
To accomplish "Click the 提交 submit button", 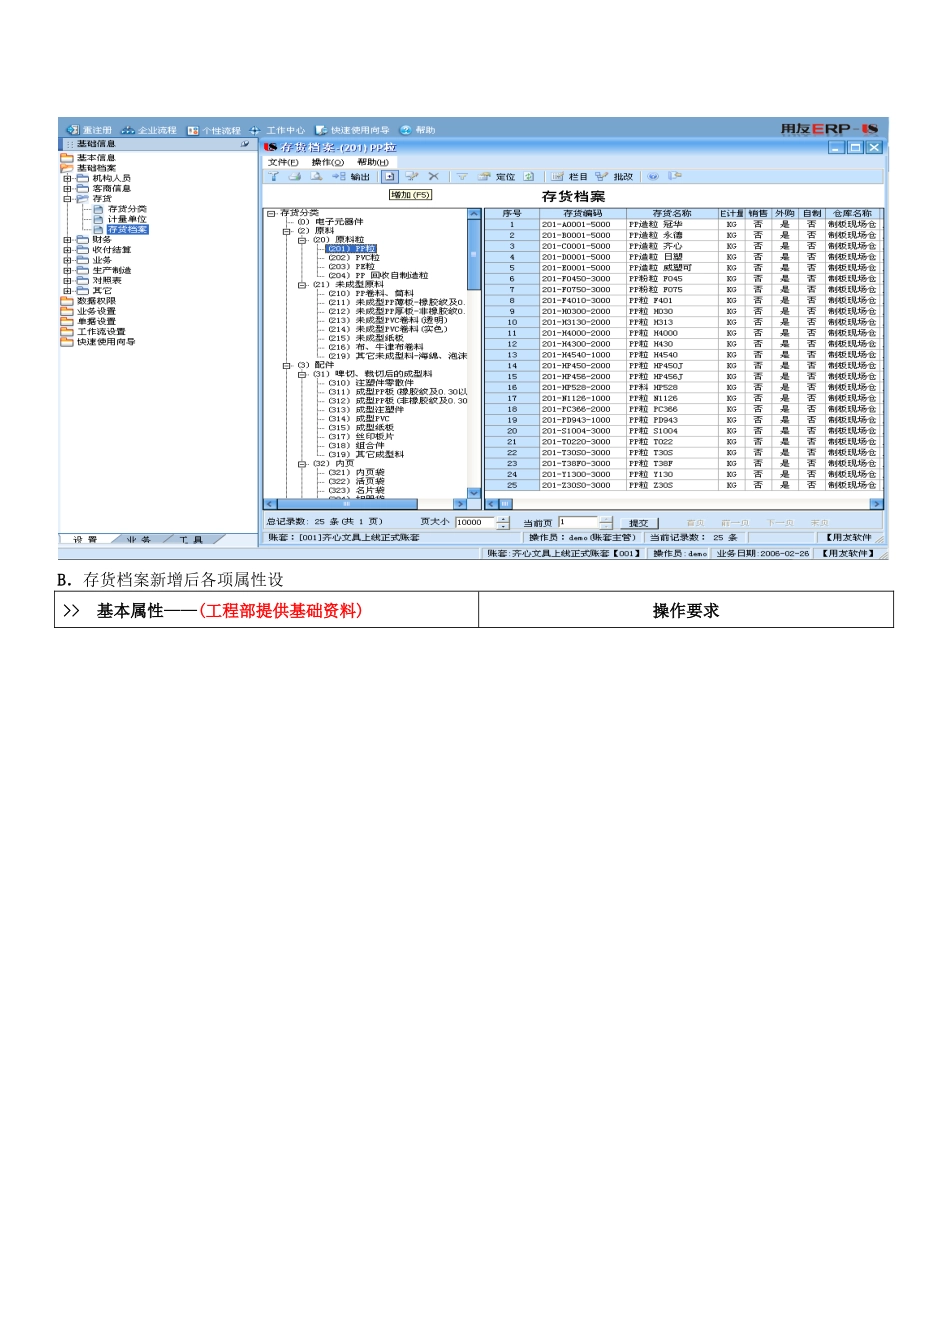I will click(x=639, y=523).
